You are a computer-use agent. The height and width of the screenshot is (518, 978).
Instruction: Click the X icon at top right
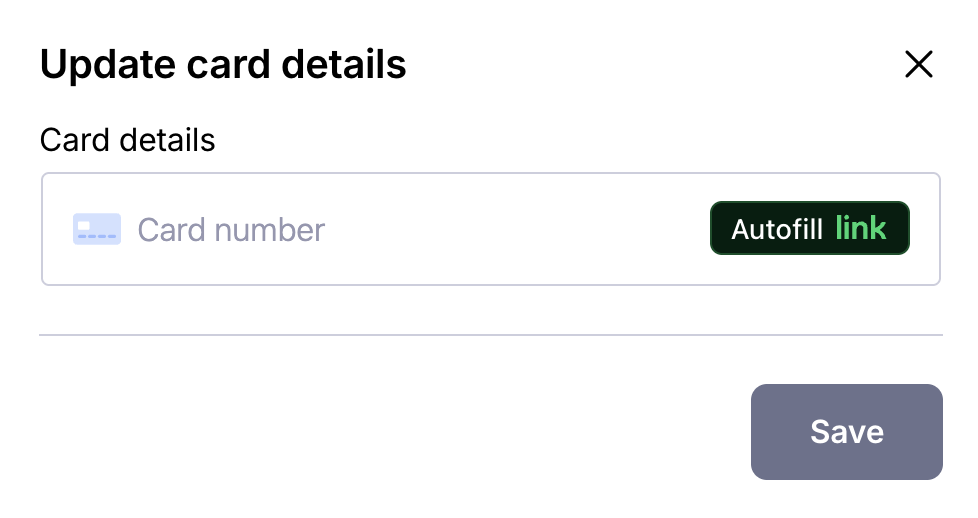918,65
